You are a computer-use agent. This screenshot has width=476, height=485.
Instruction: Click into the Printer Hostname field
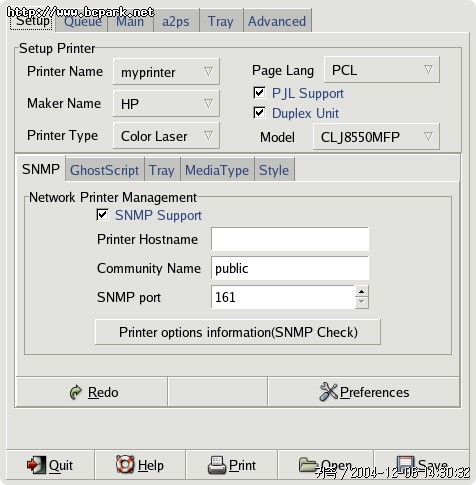tap(290, 239)
